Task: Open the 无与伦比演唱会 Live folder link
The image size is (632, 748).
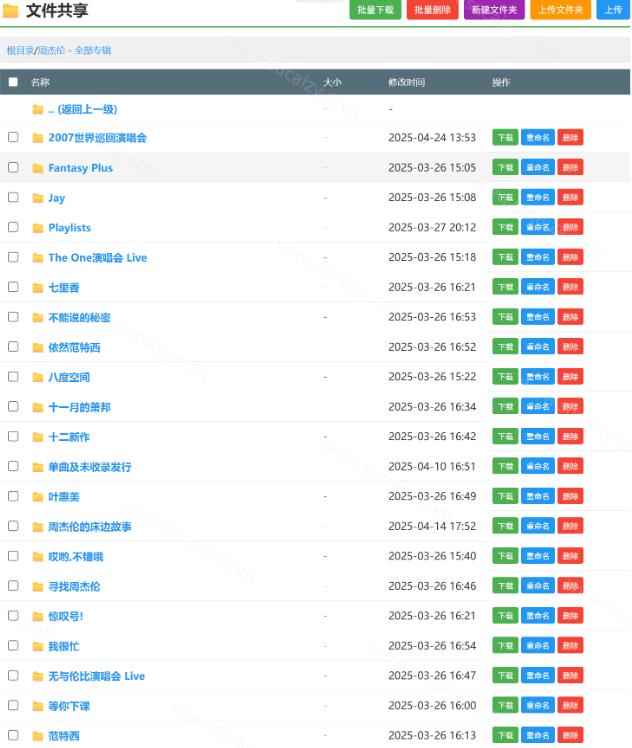Action: click(96, 676)
